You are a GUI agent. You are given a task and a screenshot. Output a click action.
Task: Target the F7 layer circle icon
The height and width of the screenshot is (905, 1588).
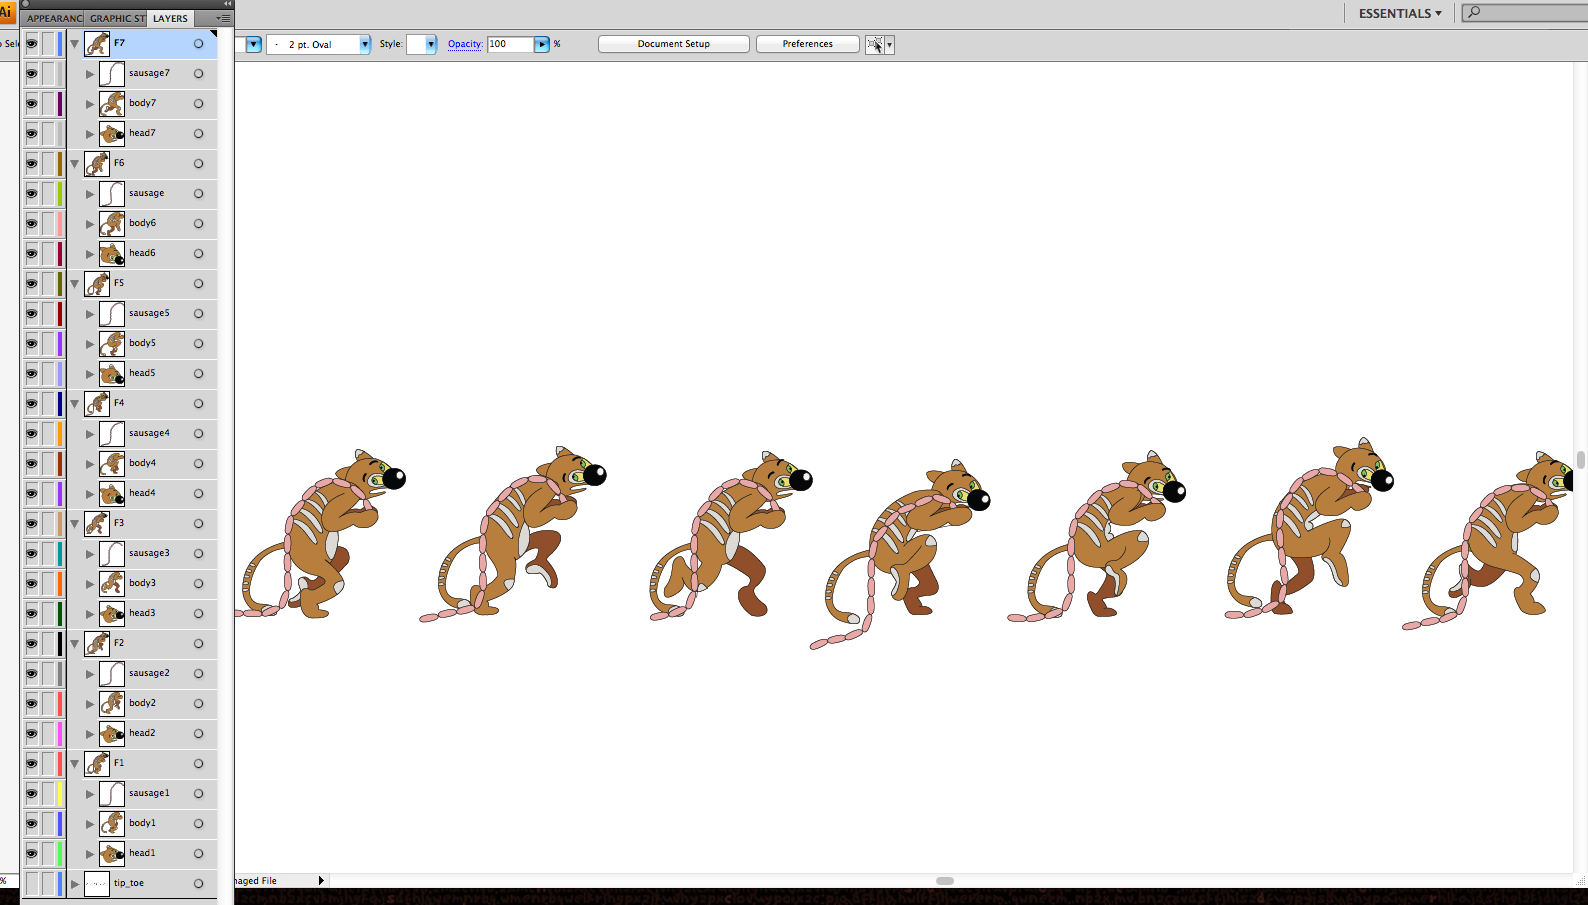coord(199,44)
